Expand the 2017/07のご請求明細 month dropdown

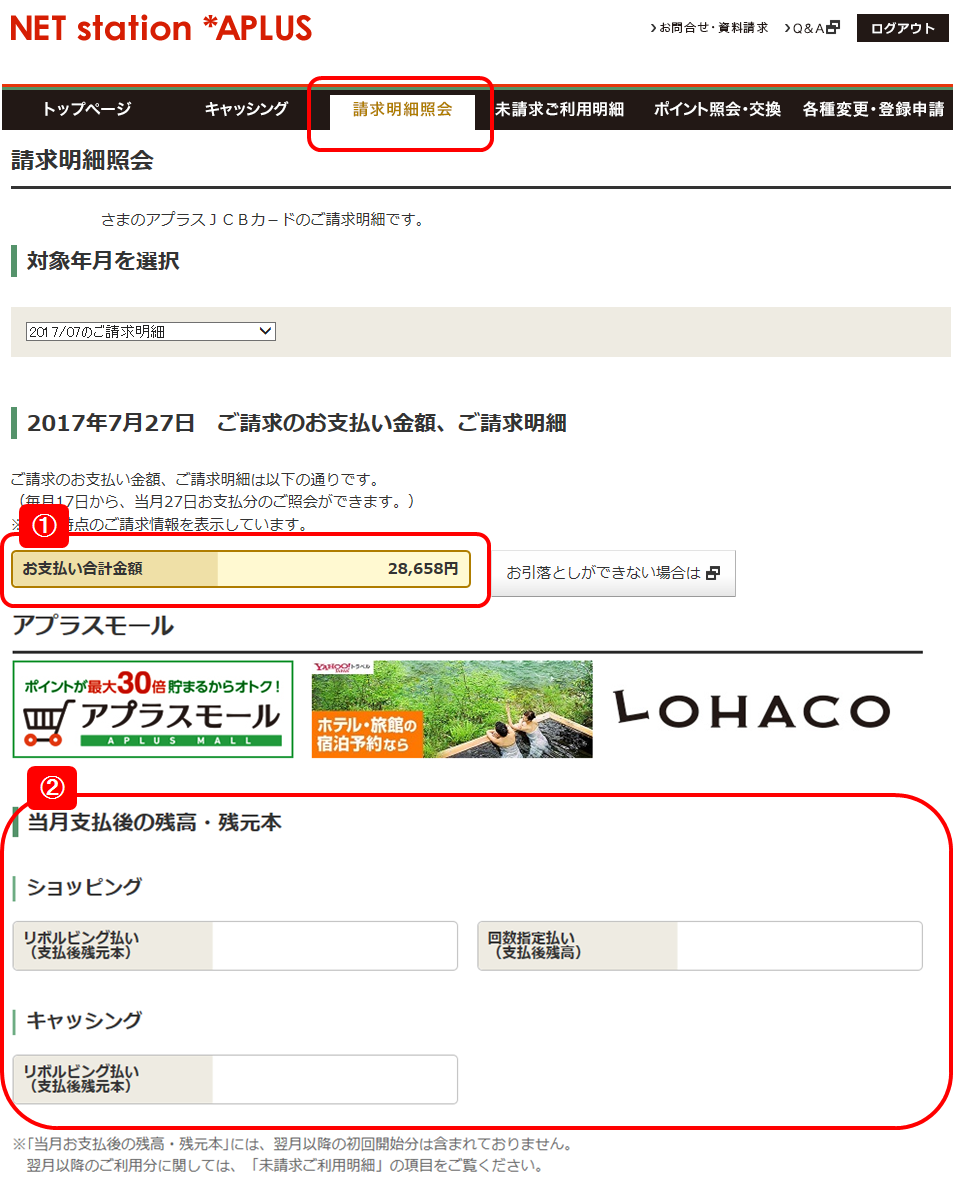[x=150, y=331]
